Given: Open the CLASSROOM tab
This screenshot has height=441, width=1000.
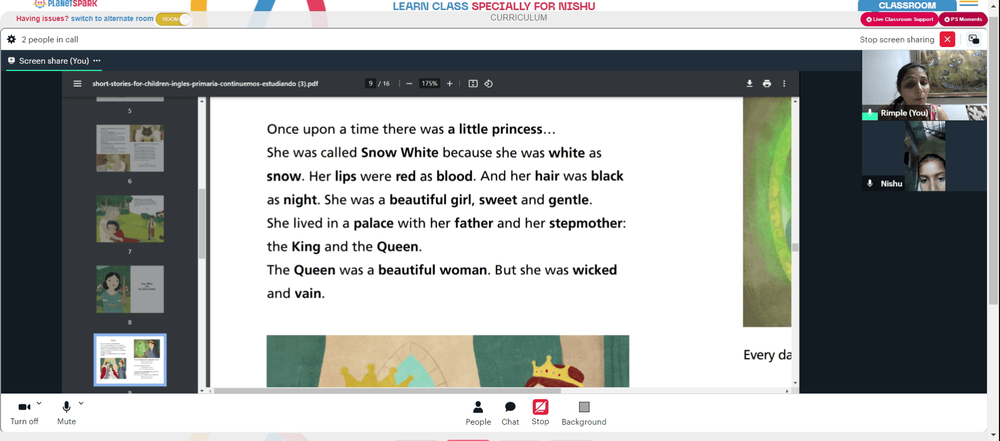Looking at the screenshot, I should (x=907, y=5).
